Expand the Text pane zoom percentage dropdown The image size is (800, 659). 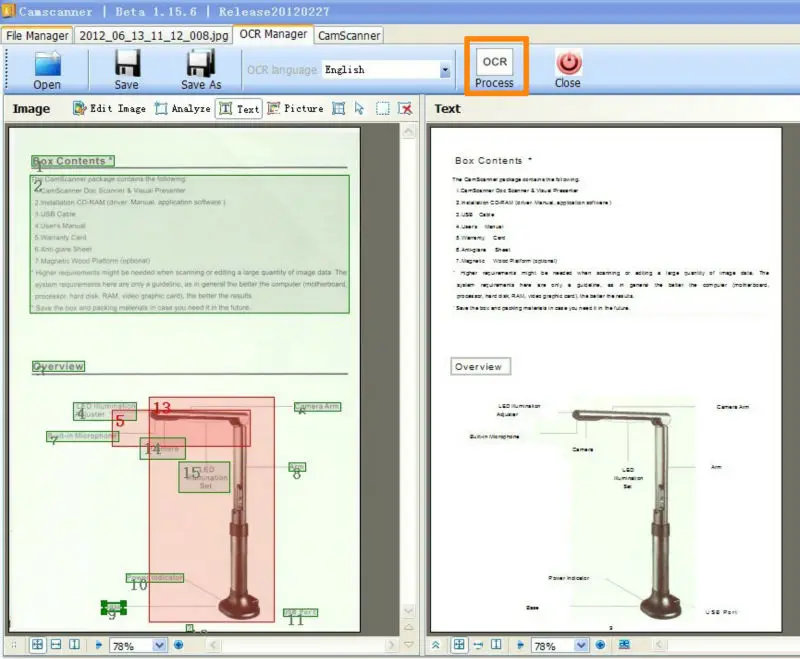582,646
